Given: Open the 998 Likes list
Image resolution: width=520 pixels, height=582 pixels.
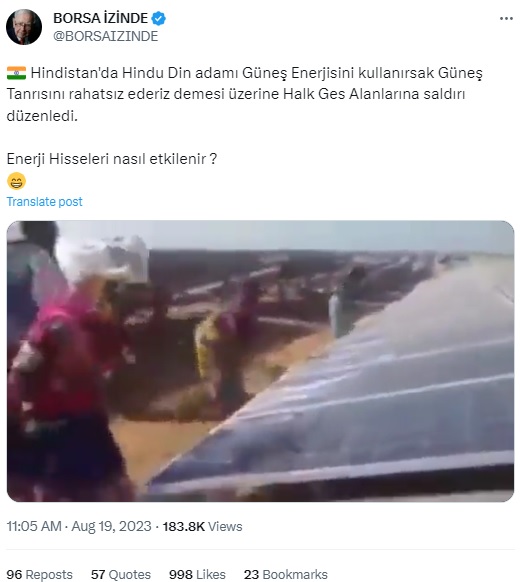Looking at the screenshot, I should point(197,575).
